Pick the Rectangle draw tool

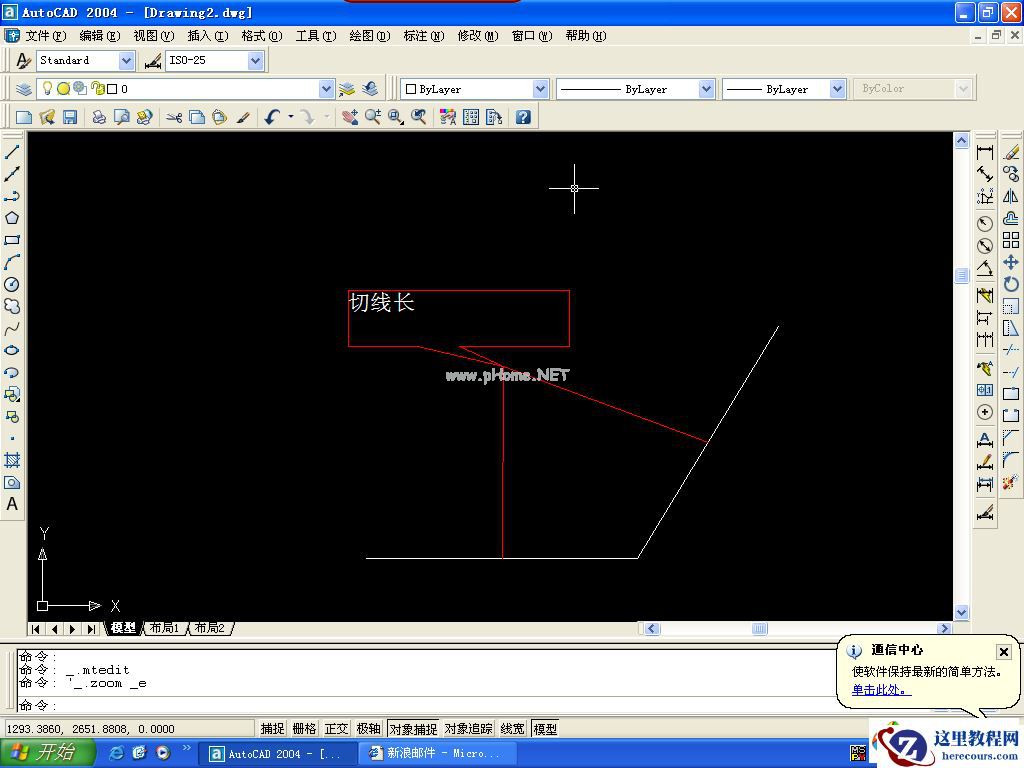click(x=12, y=240)
